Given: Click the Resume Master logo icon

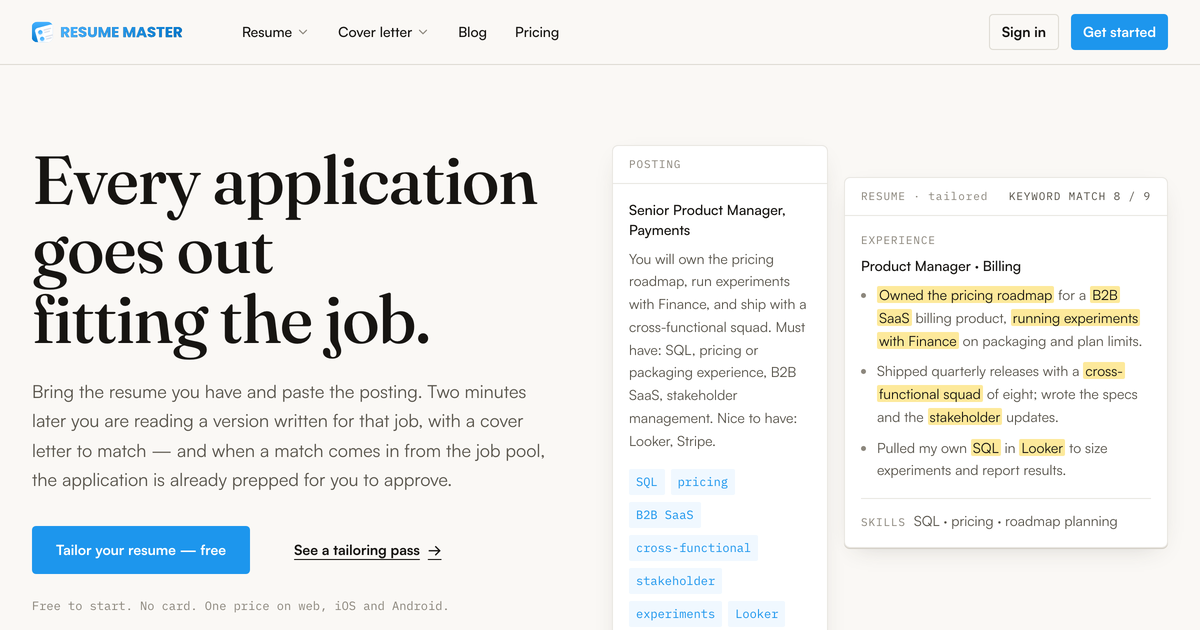Looking at the screenshot, I should click(43, 32).
